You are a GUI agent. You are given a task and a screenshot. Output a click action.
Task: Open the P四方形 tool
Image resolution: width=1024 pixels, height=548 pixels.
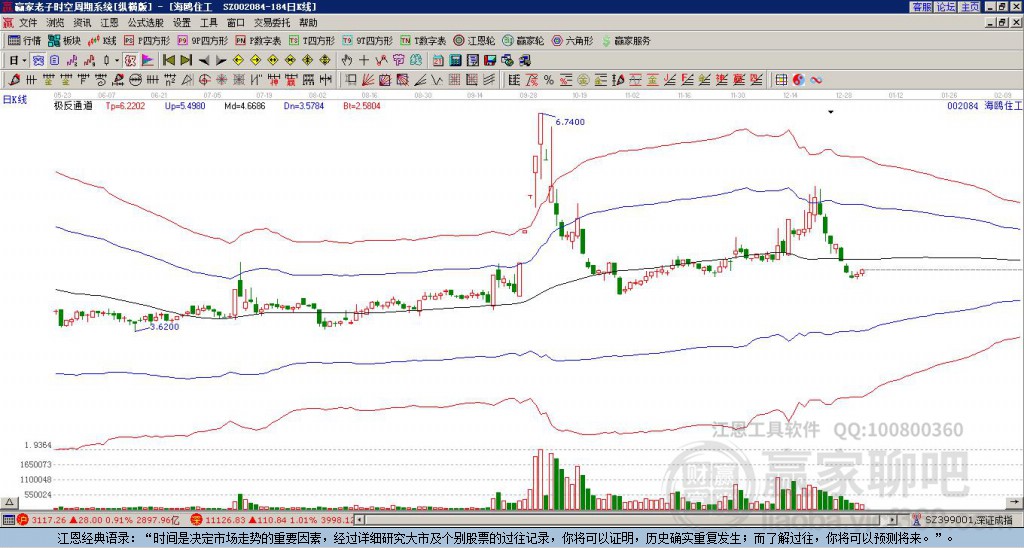tap(147, 40)
